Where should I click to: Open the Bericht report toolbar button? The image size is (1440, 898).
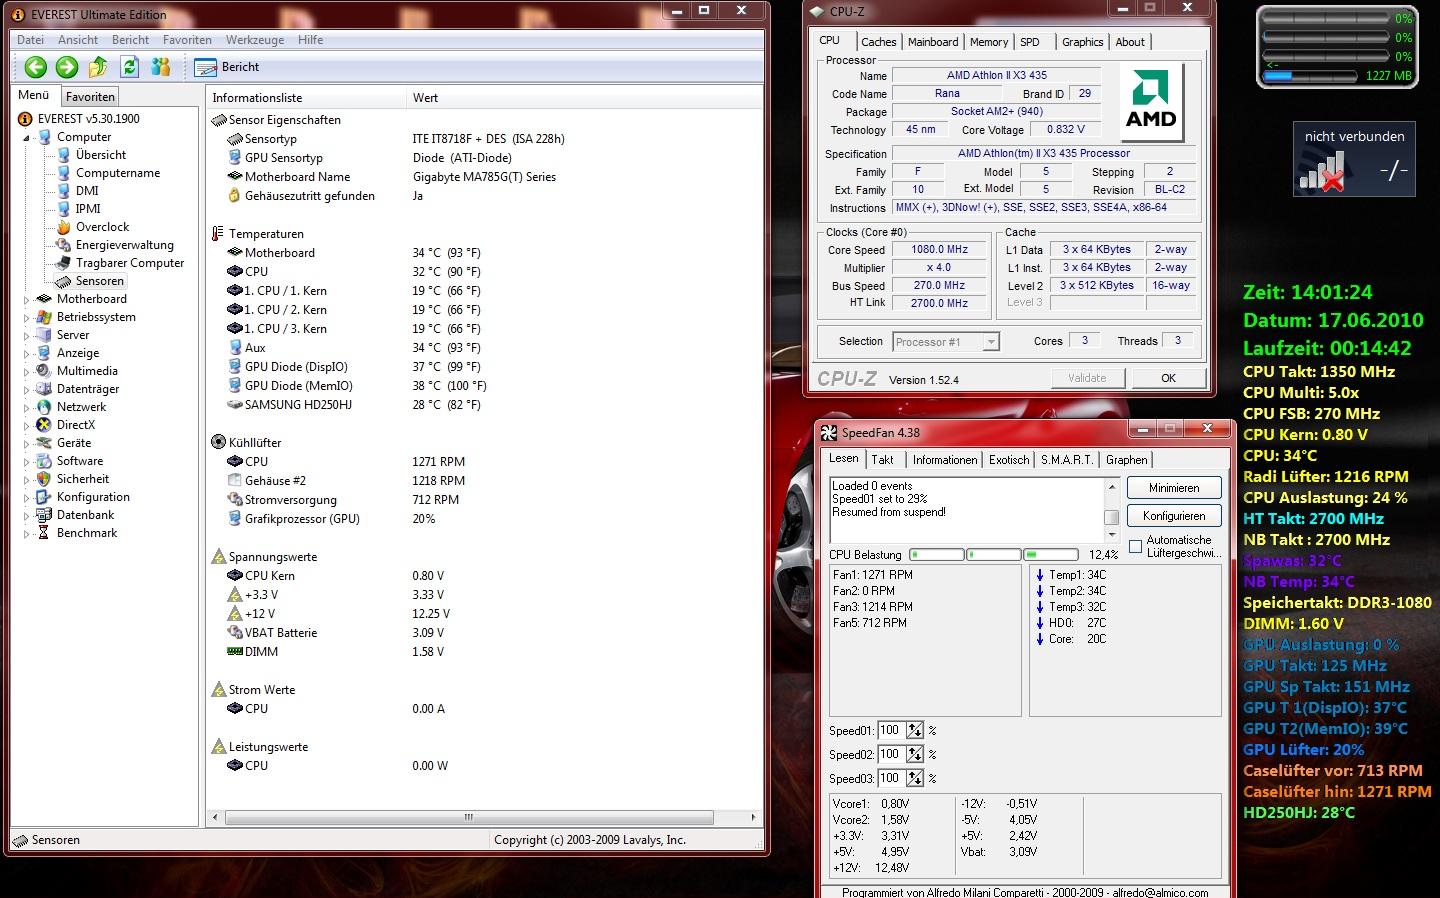pos(227,67)
